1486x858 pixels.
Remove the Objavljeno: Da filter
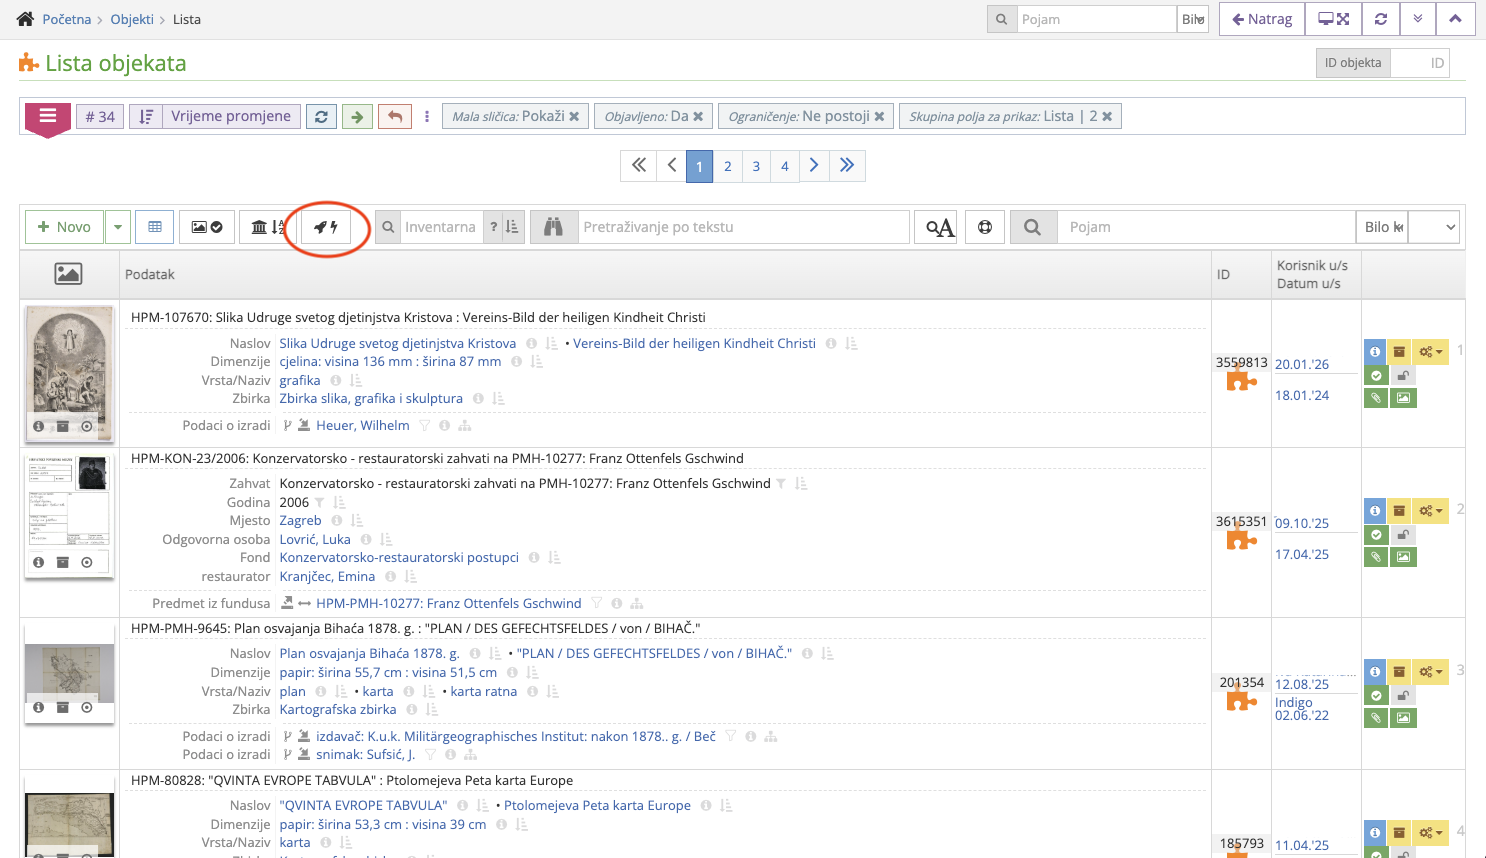pos(698,116)
